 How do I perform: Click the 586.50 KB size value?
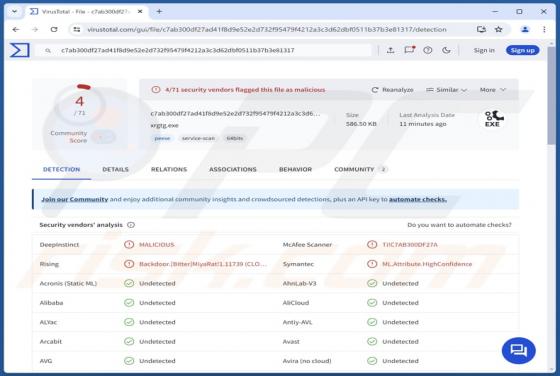pos(361,124)
